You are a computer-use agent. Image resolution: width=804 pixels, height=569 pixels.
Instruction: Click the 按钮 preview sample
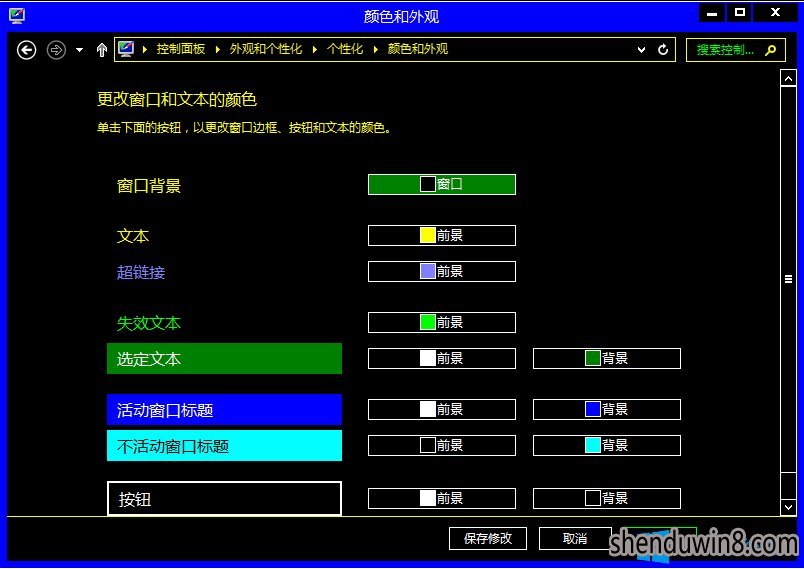[x=224, y=498]
